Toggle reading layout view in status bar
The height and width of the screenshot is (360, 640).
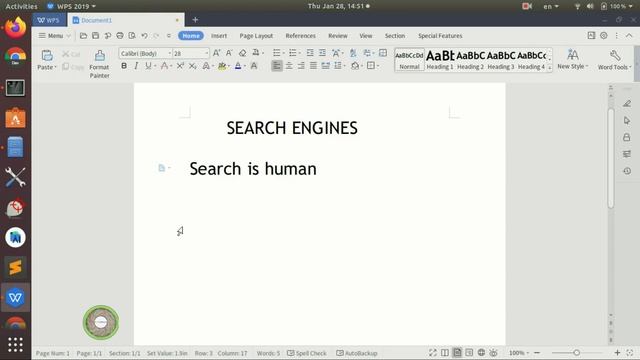click(445, 353)
